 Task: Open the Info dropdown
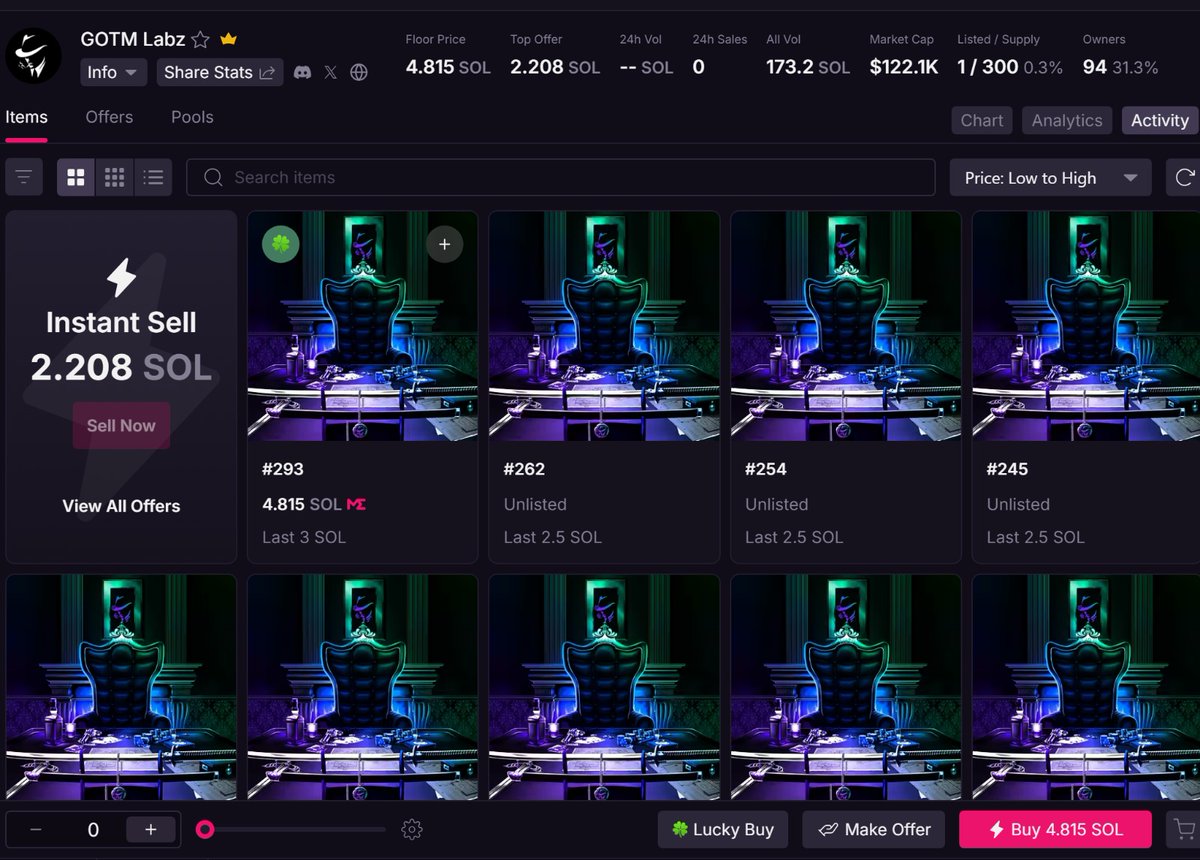pyautogui.click(x=114, y=72)
